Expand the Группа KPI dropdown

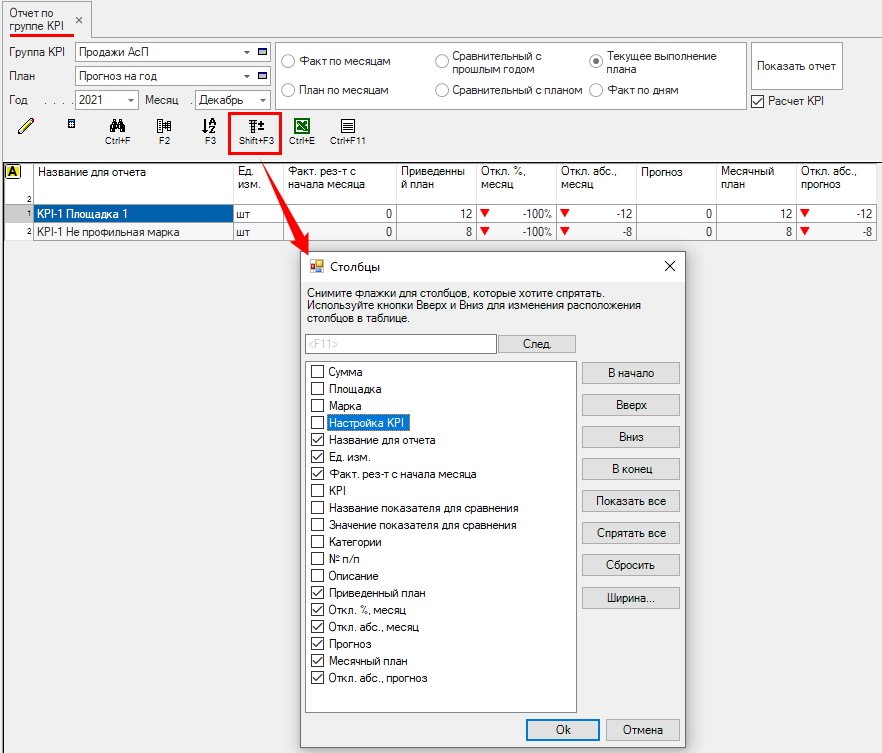click(x=246, y=52)
